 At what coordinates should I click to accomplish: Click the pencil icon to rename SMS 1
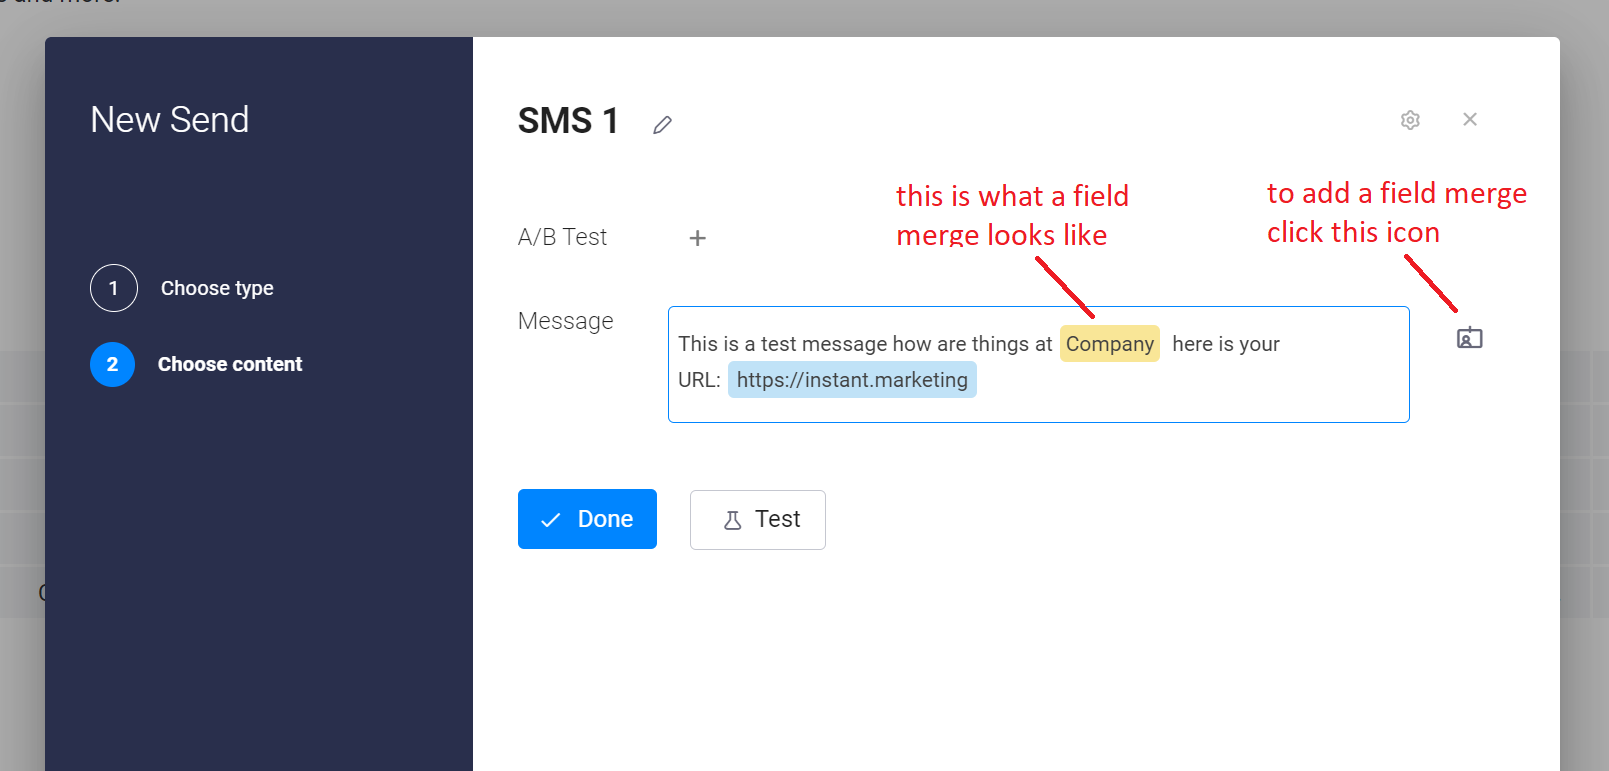[662, 125]
